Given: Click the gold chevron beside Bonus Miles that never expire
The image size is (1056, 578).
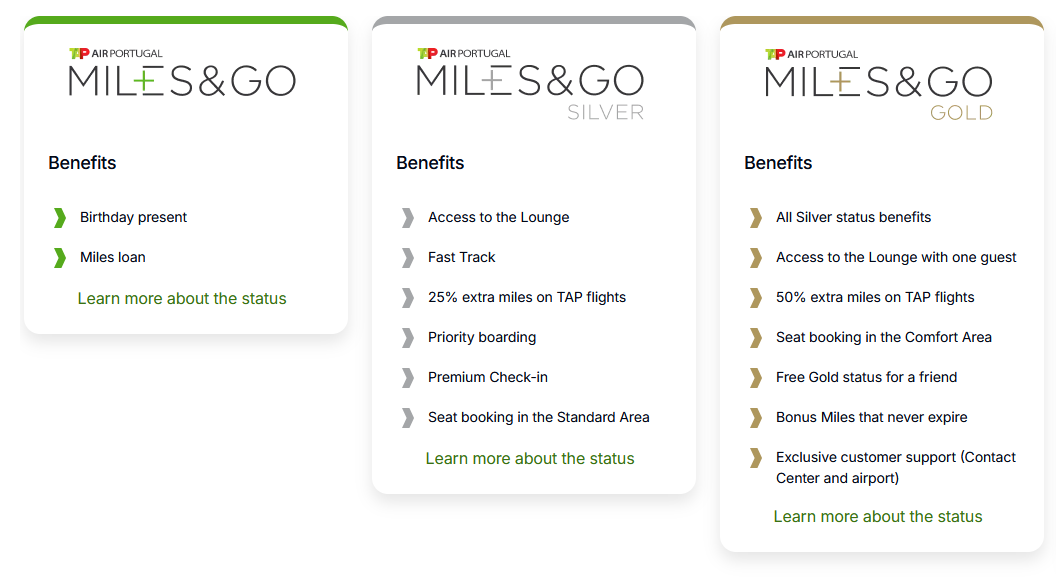Looking at the screenshot, I should pos(756,417).
